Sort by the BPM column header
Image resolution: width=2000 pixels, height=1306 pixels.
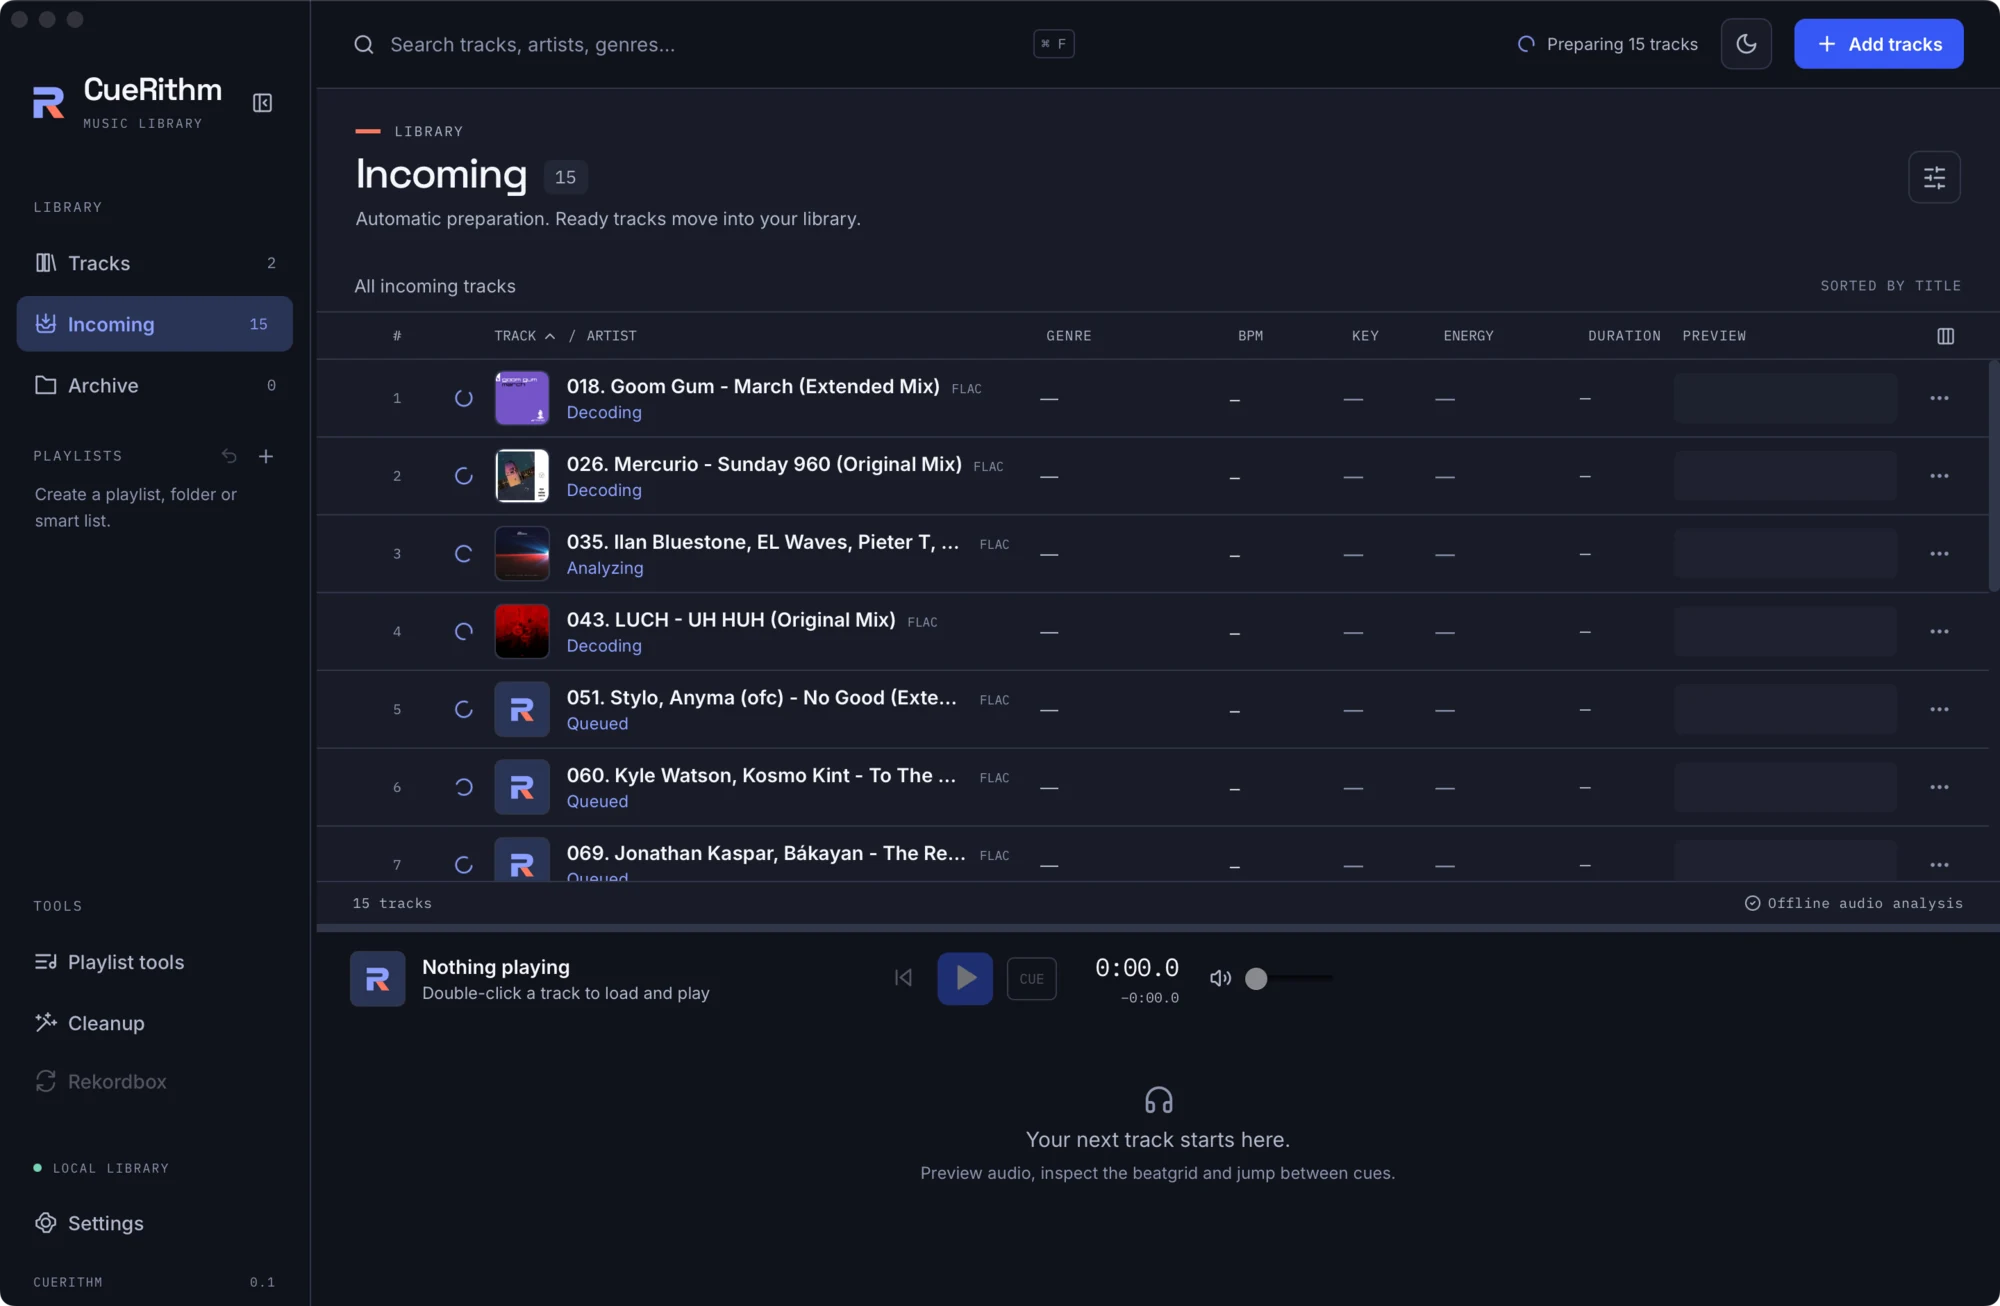pyautogui.click(x=1250, y=336)
